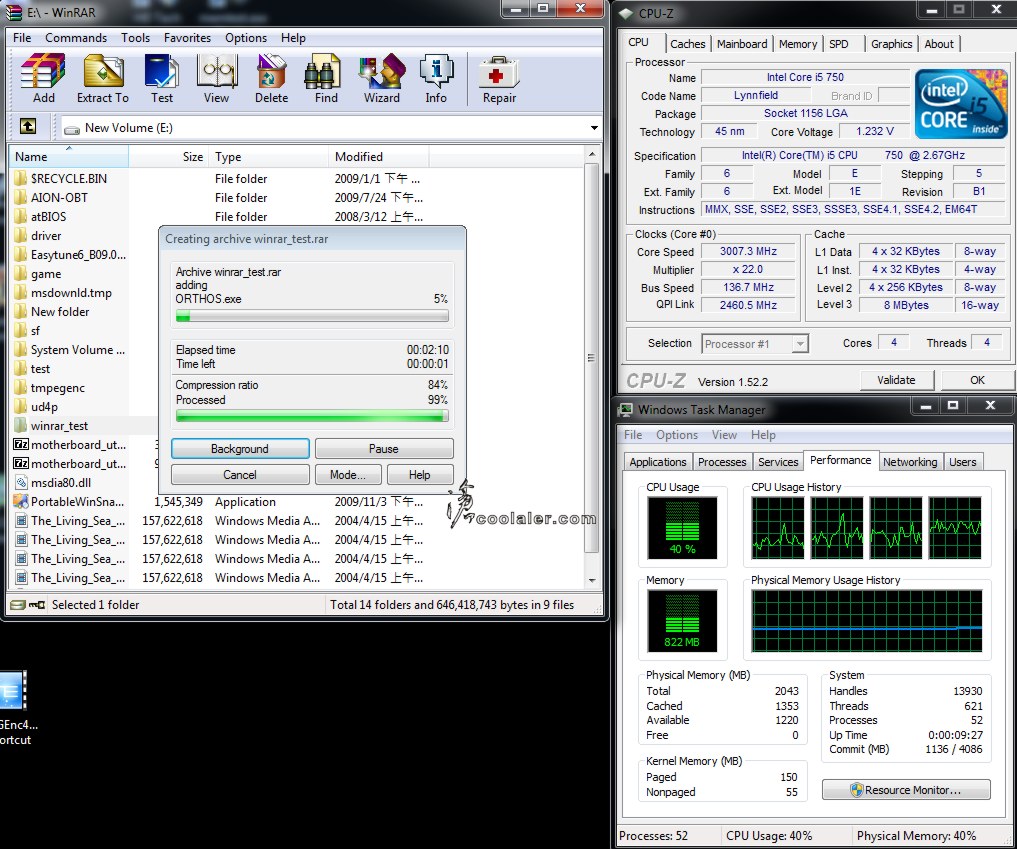Open the WinRAR Favorites menu
Viewport: 1017px width, 849px height.
pos(187,38)
